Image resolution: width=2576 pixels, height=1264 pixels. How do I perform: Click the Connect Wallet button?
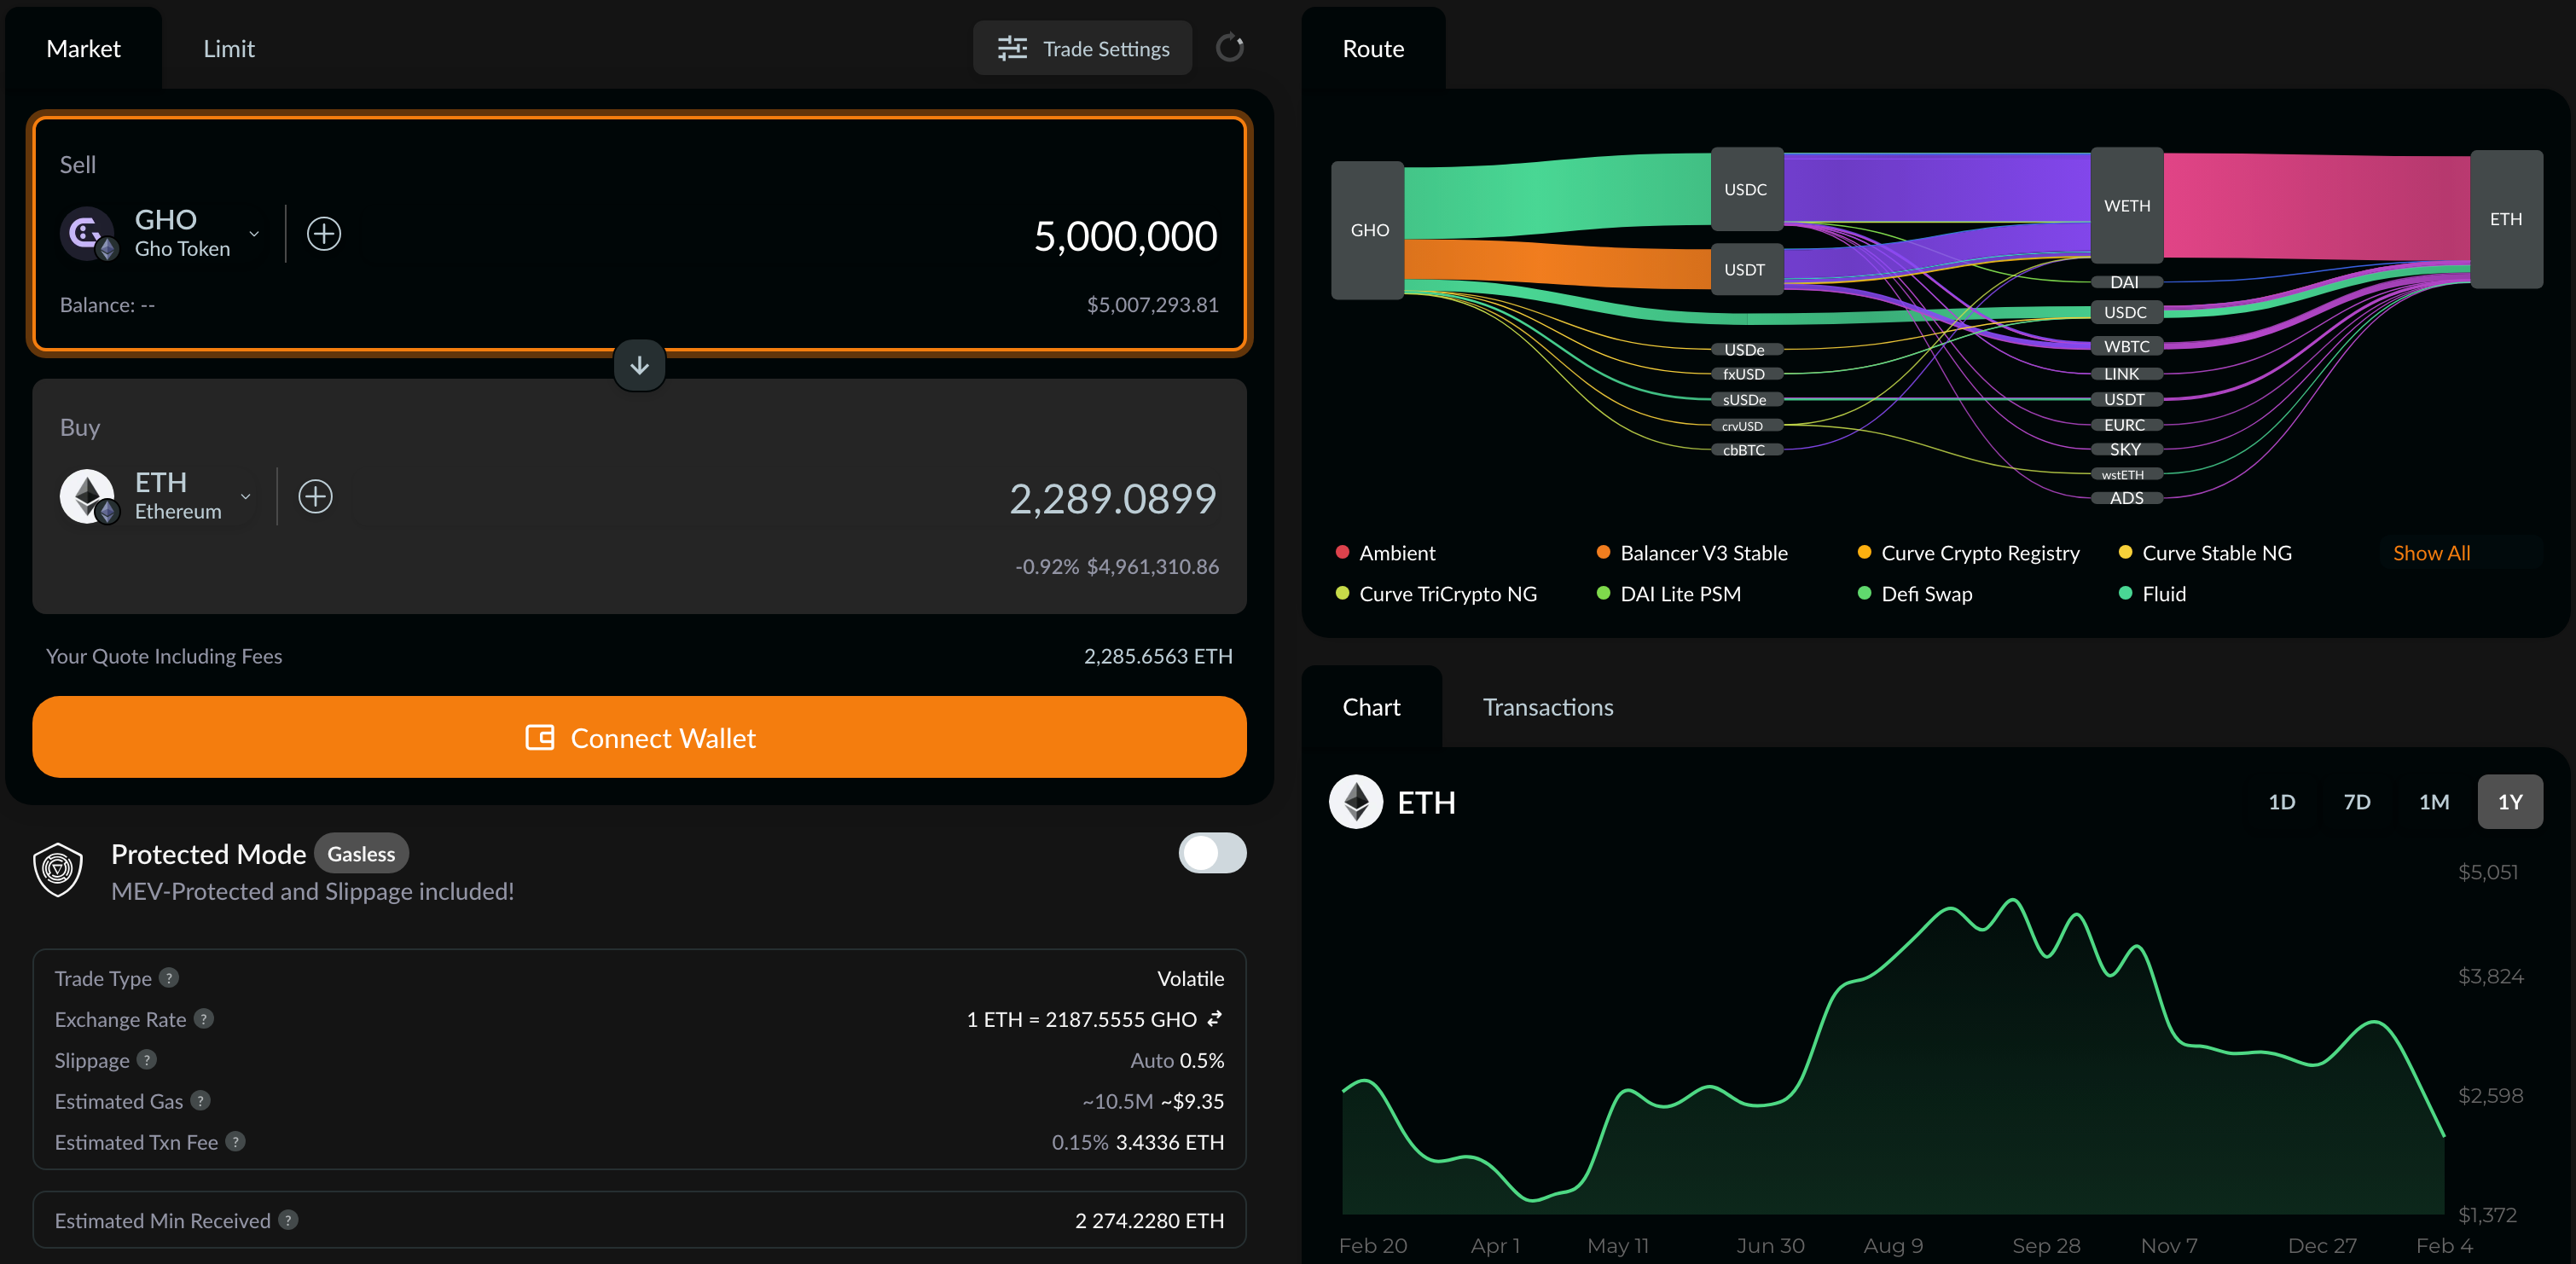pos(639,738)
